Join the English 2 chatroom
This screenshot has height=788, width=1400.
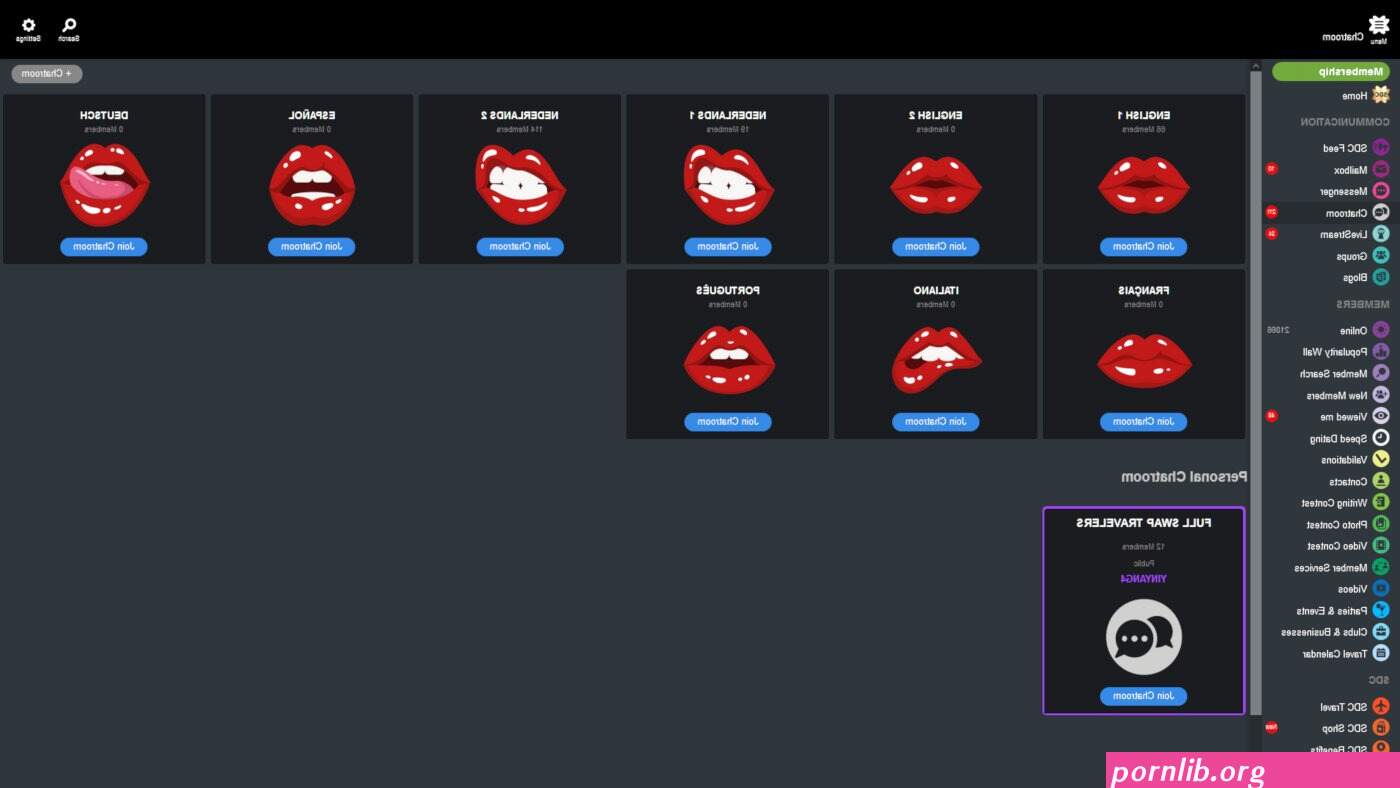(935, 246)
